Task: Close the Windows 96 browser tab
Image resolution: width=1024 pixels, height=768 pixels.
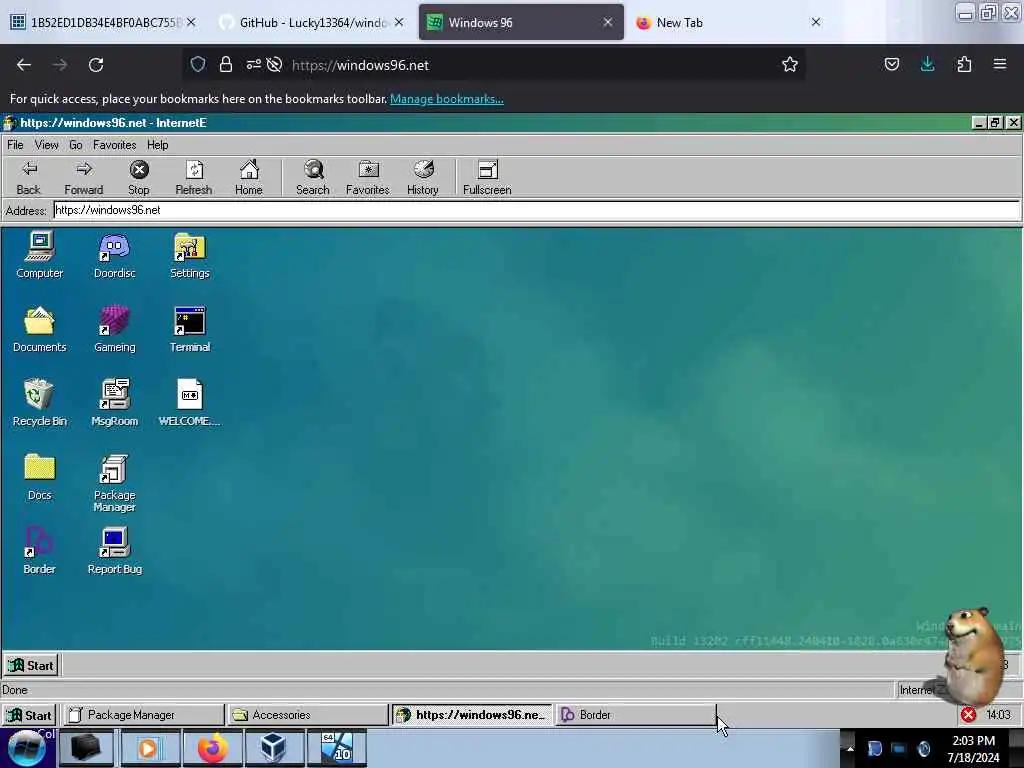Action: pyautogui.click(x=608, y=22)
